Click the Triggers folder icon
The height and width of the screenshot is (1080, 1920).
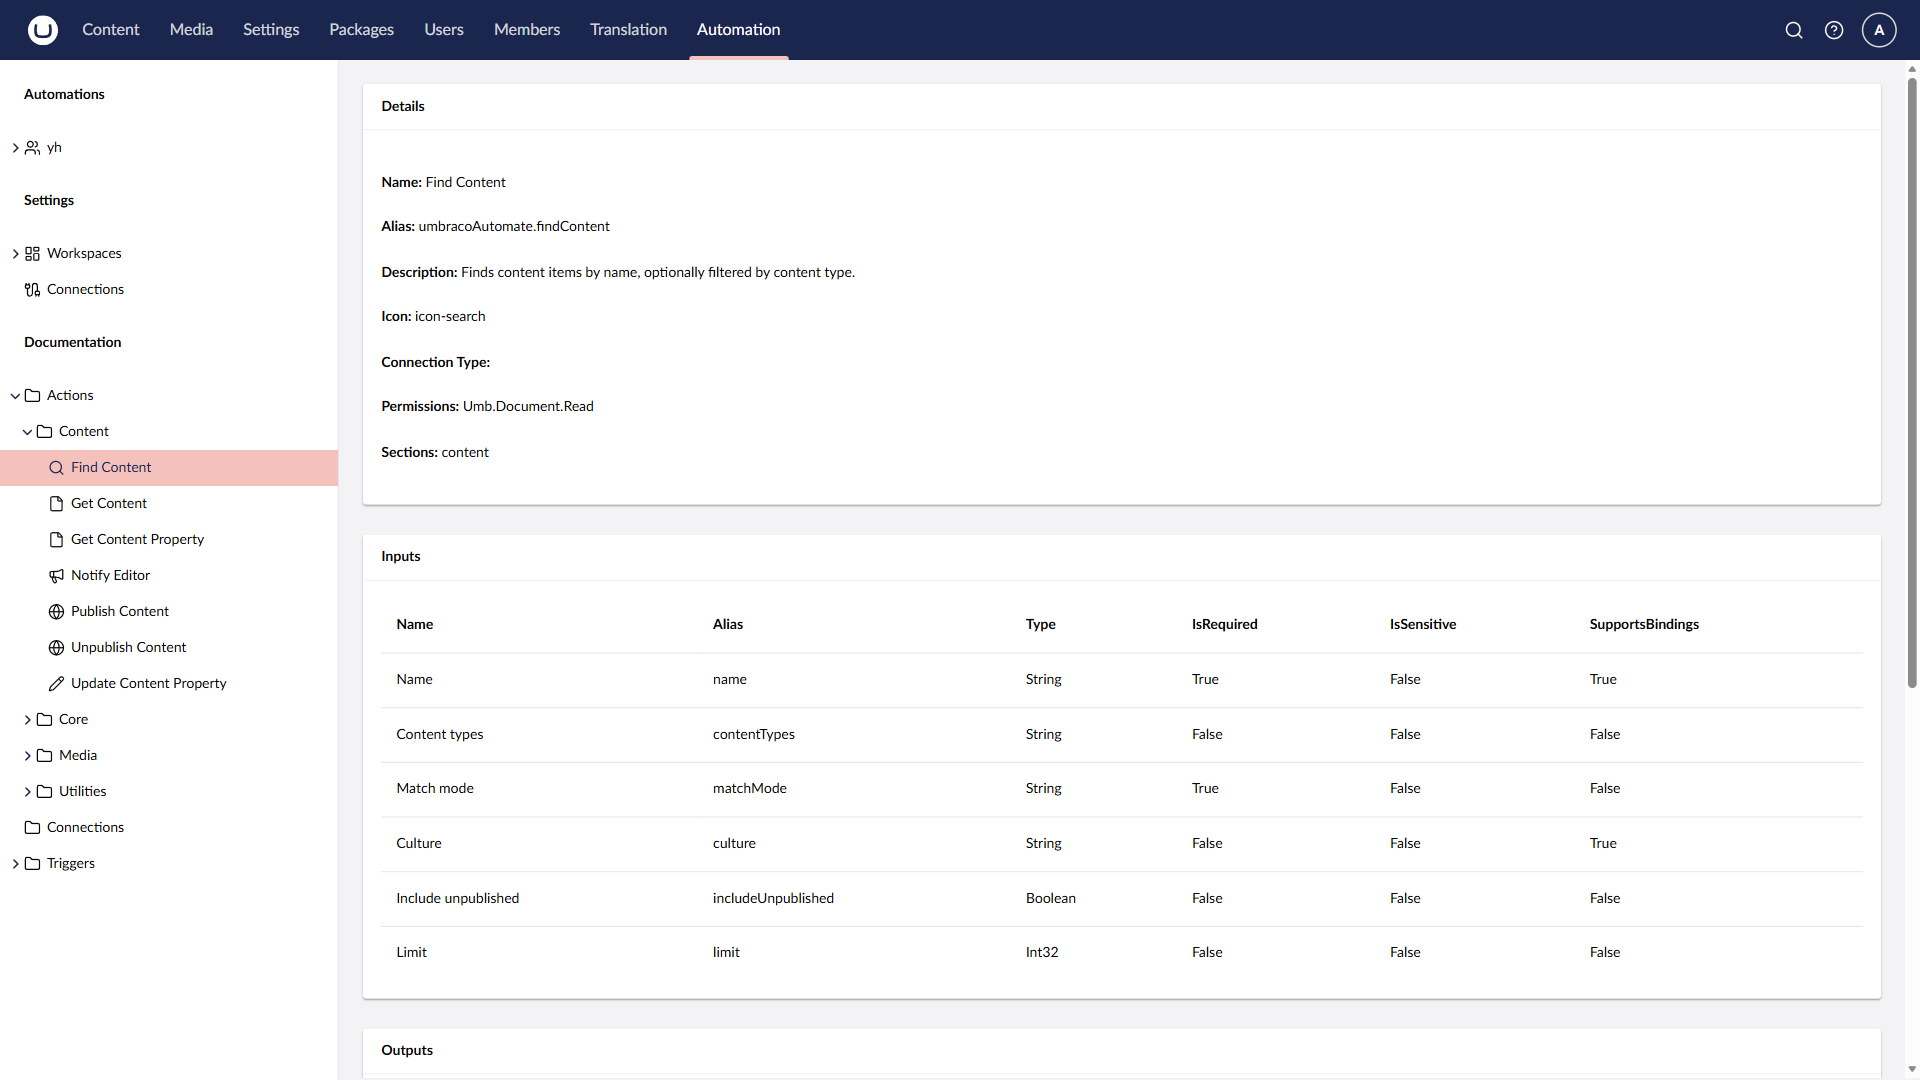(x=33, y=864)
